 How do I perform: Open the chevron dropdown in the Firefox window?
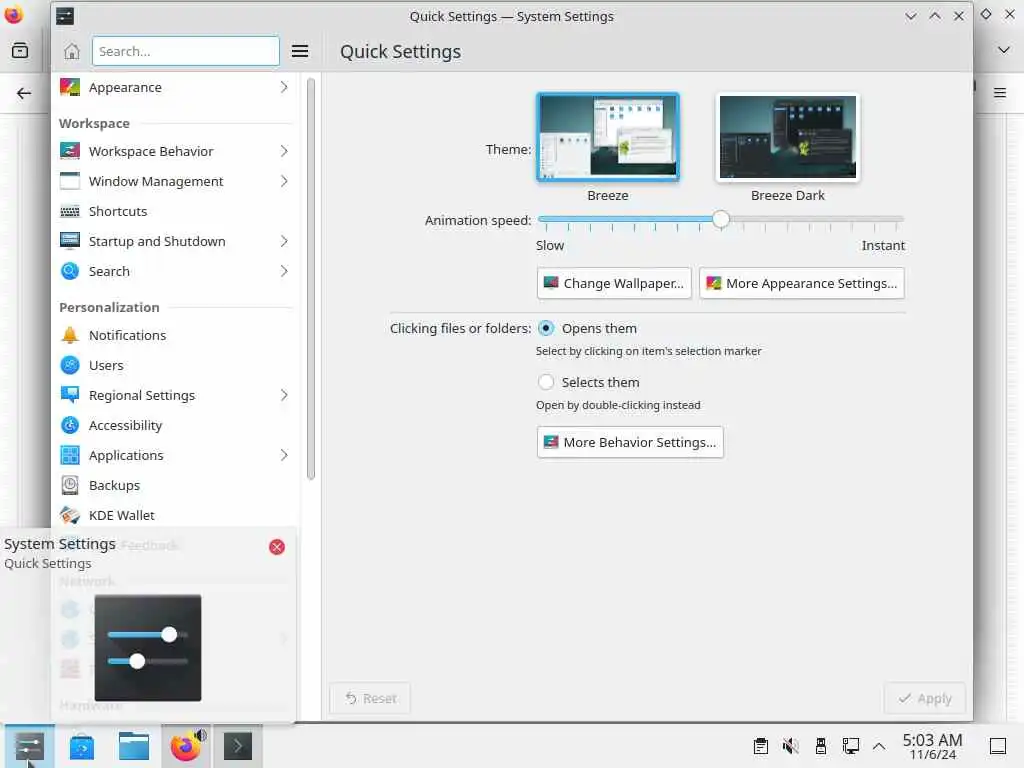(1004, 50)
